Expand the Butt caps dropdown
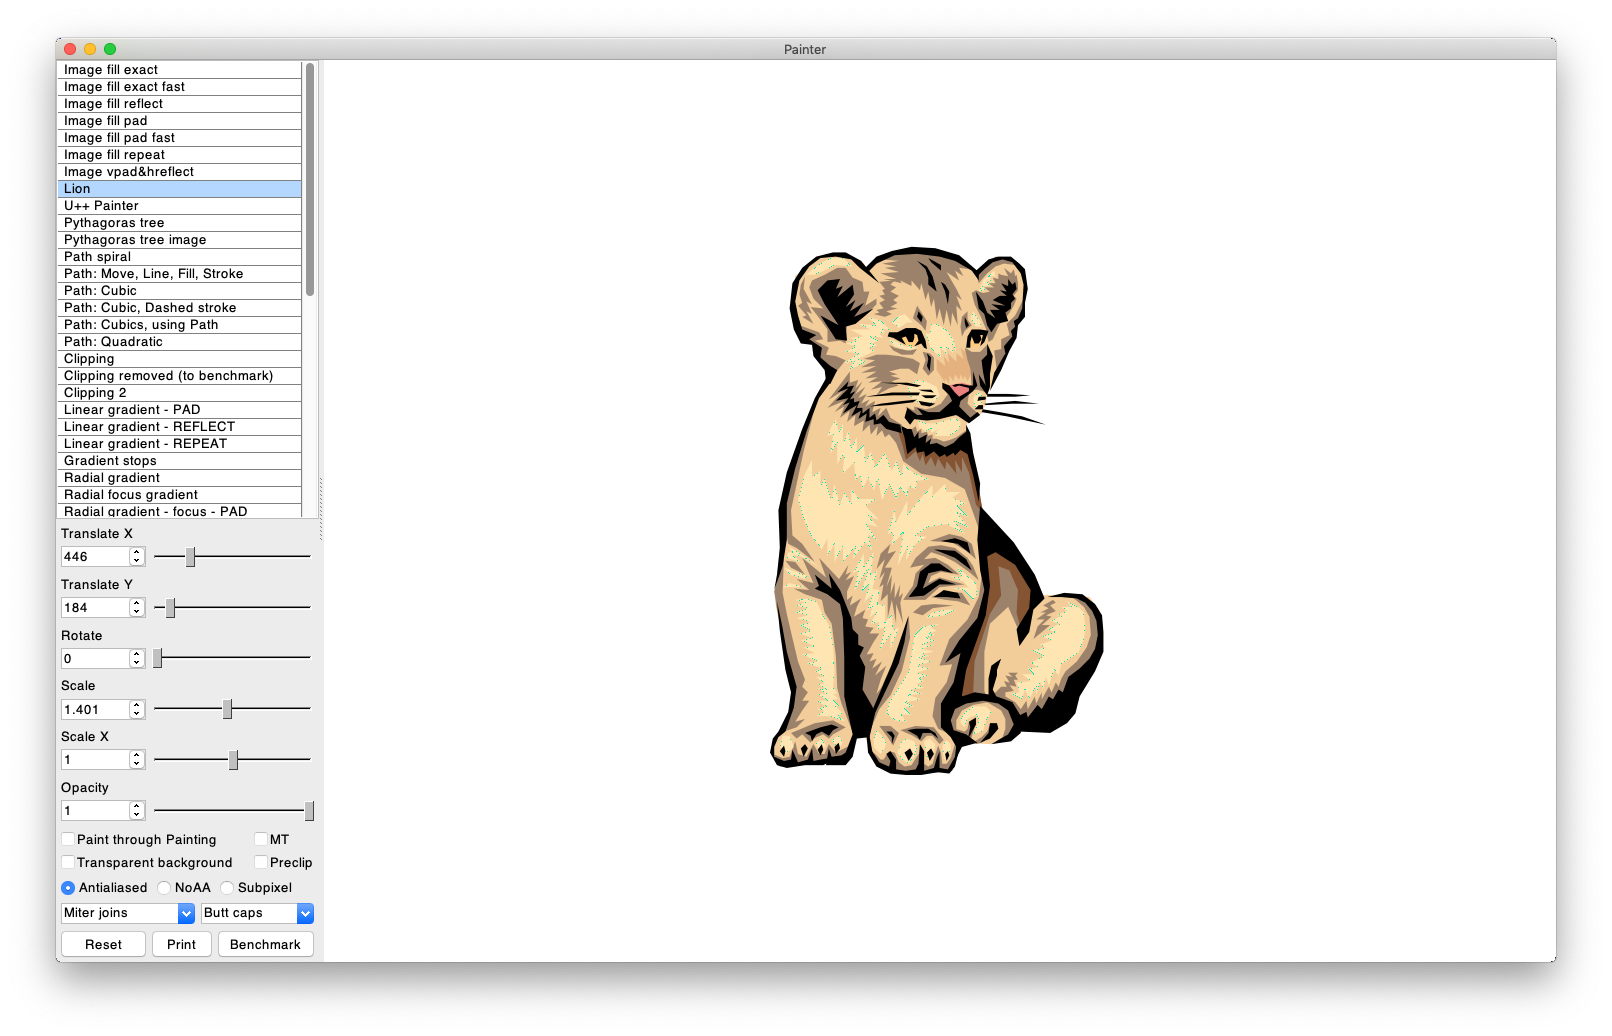Image resolution: width=1612 pixels, height=1036 pixels. (x=257, y=913)
